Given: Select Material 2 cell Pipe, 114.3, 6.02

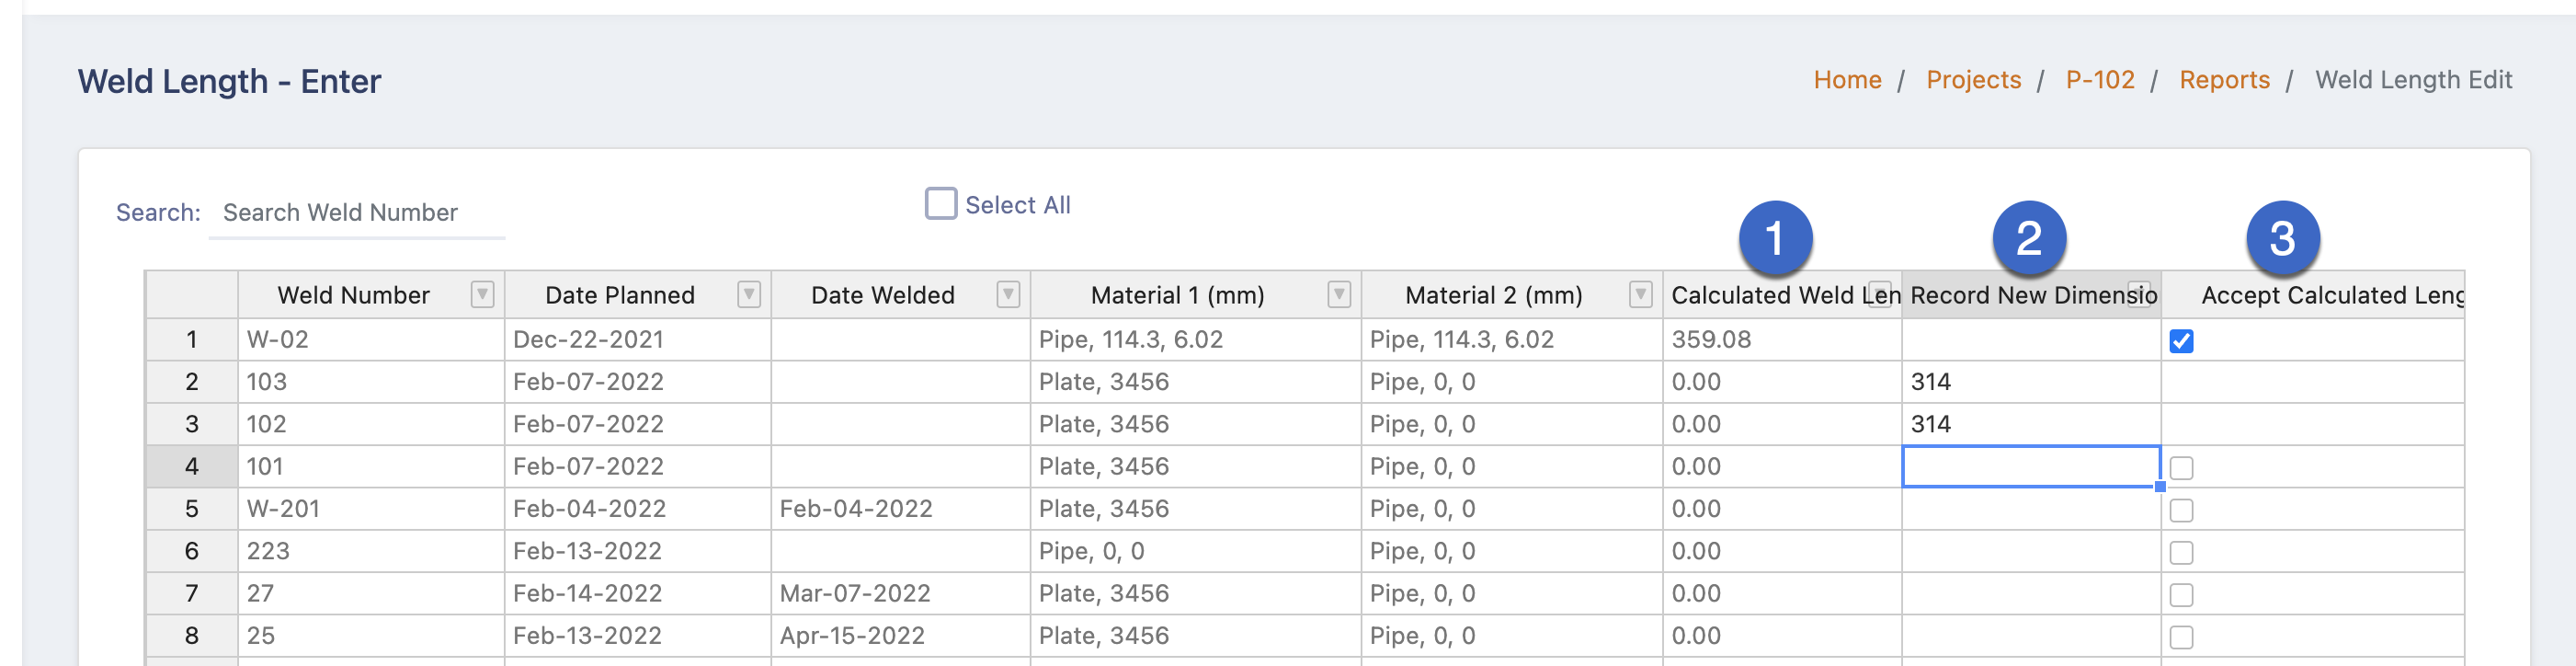Looking at the screenshot, I should click(x=1512, y=339).
